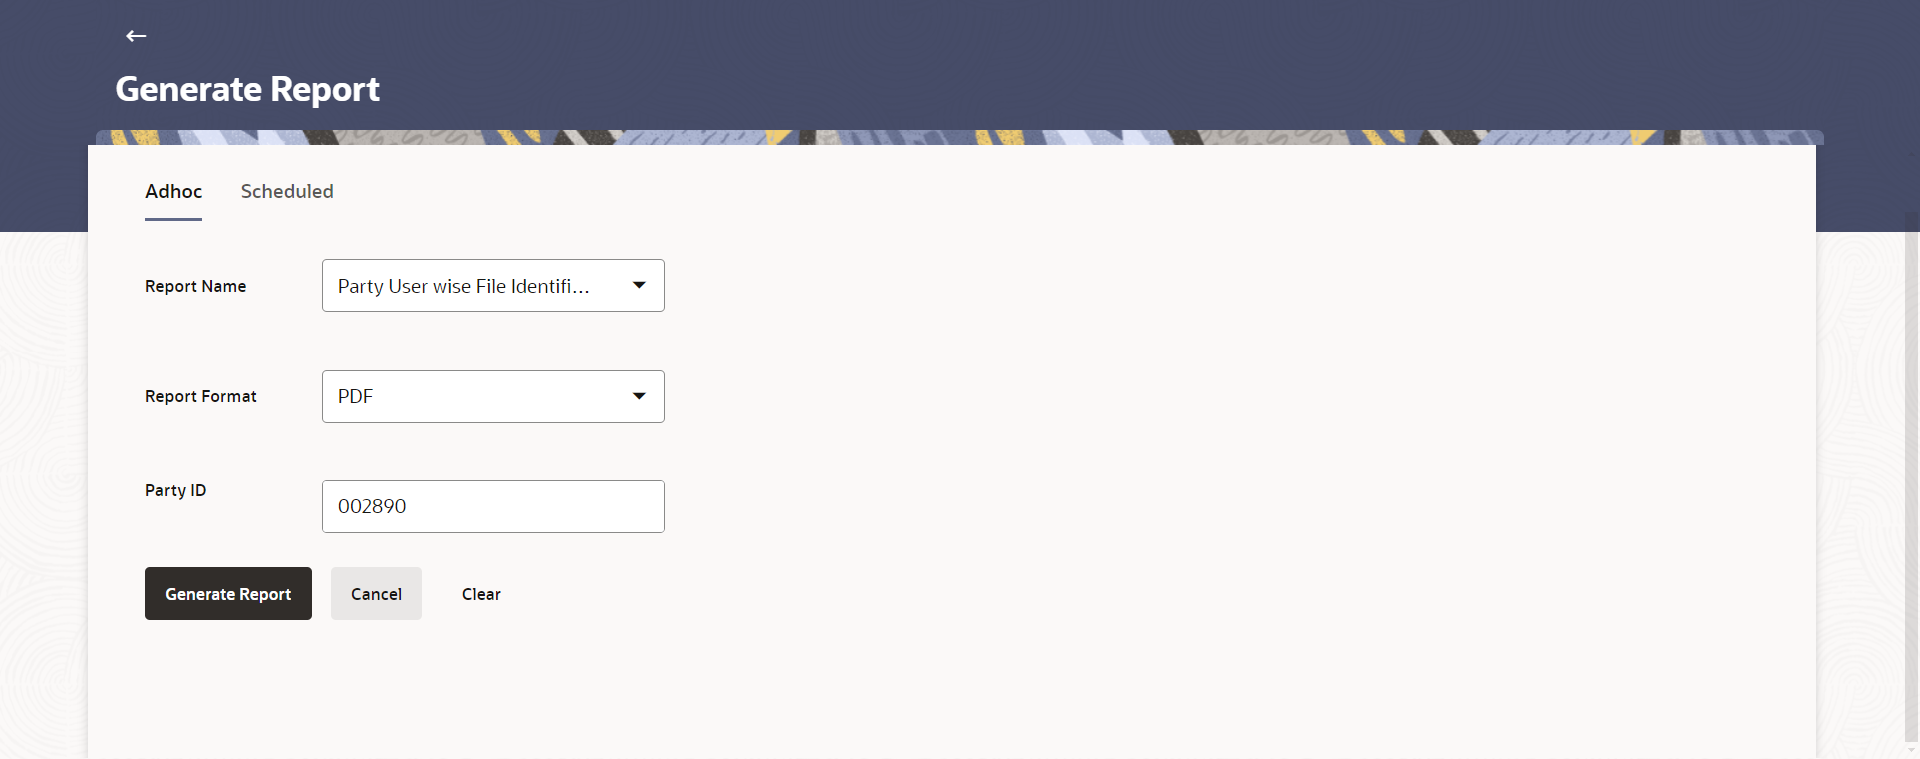Open the Scheduled tab
Image resolution: width=1920 pixels, height=759 pixels.
[x=287, y=191]
